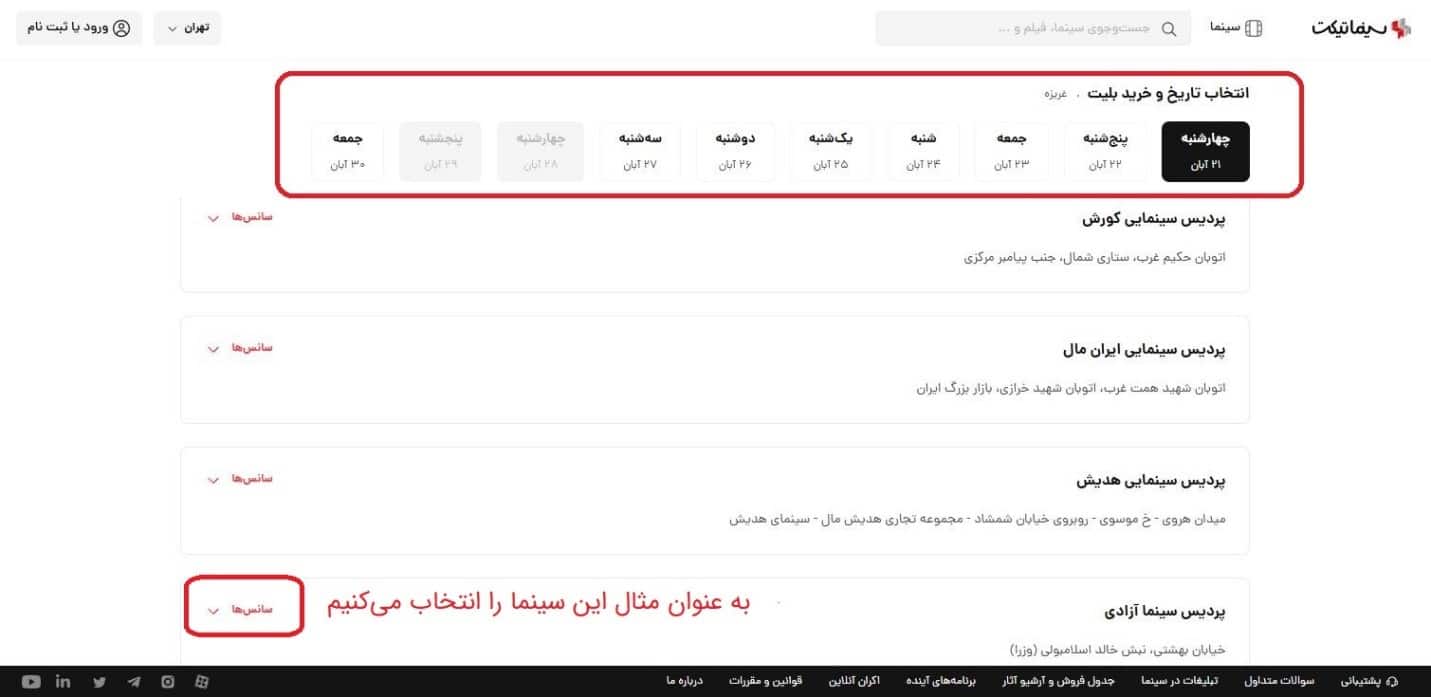This screenshot has height=697, width=1431.
Task: Select the چهارشنبه ۲۱ آبان date tab
Action: 1205,152
